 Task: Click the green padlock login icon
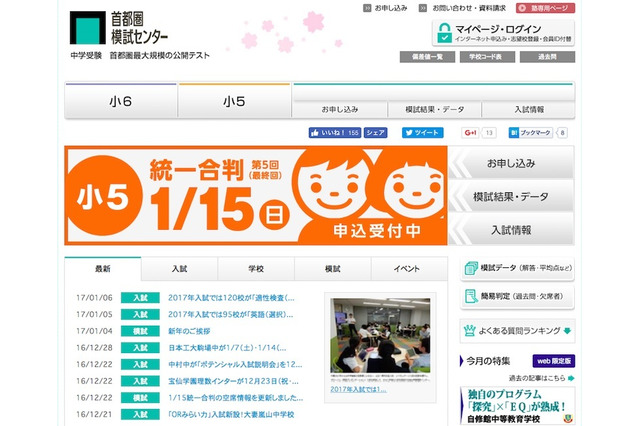click(444, 33)
